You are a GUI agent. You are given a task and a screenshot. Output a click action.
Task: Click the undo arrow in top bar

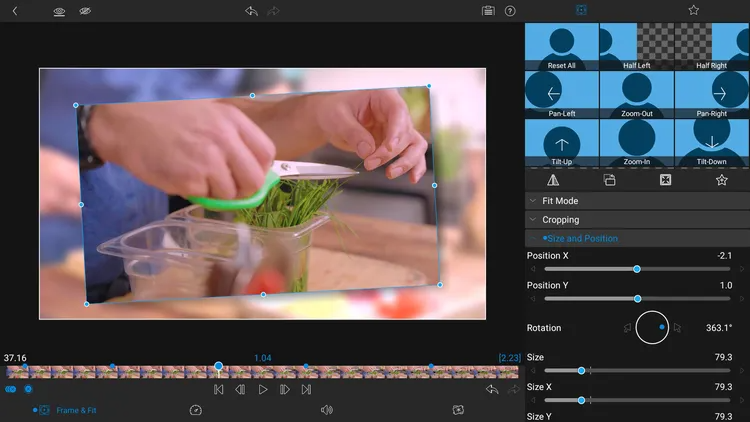click(x=251, y=11)
